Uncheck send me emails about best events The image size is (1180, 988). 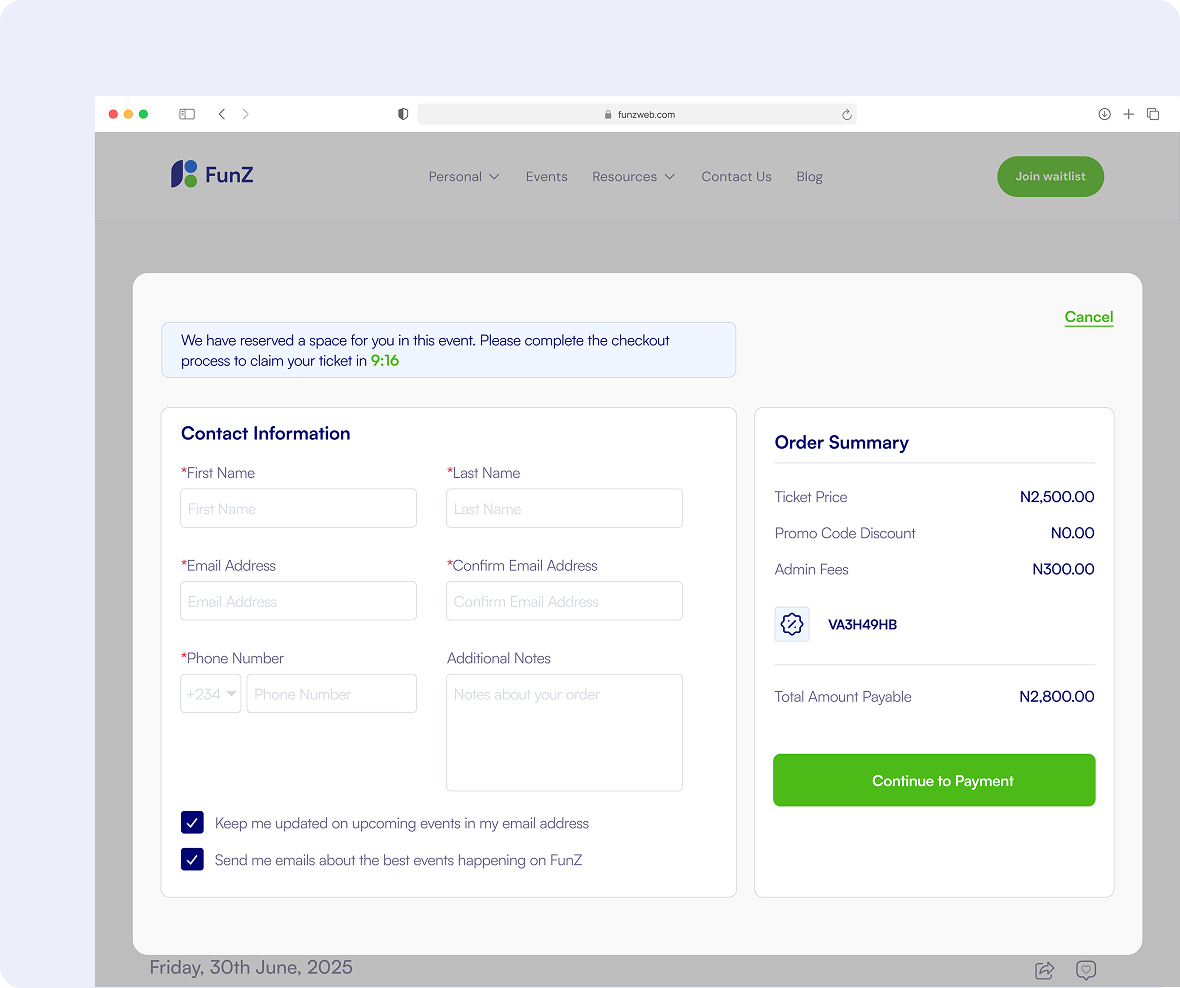click(x=192, y=859)
